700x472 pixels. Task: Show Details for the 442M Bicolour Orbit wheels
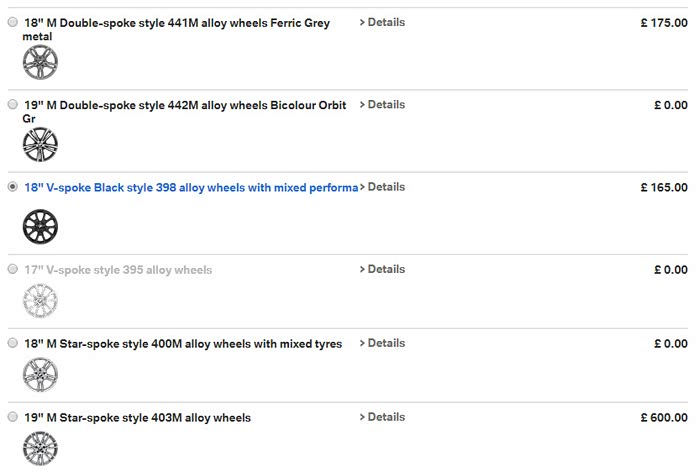click(382, 104)
